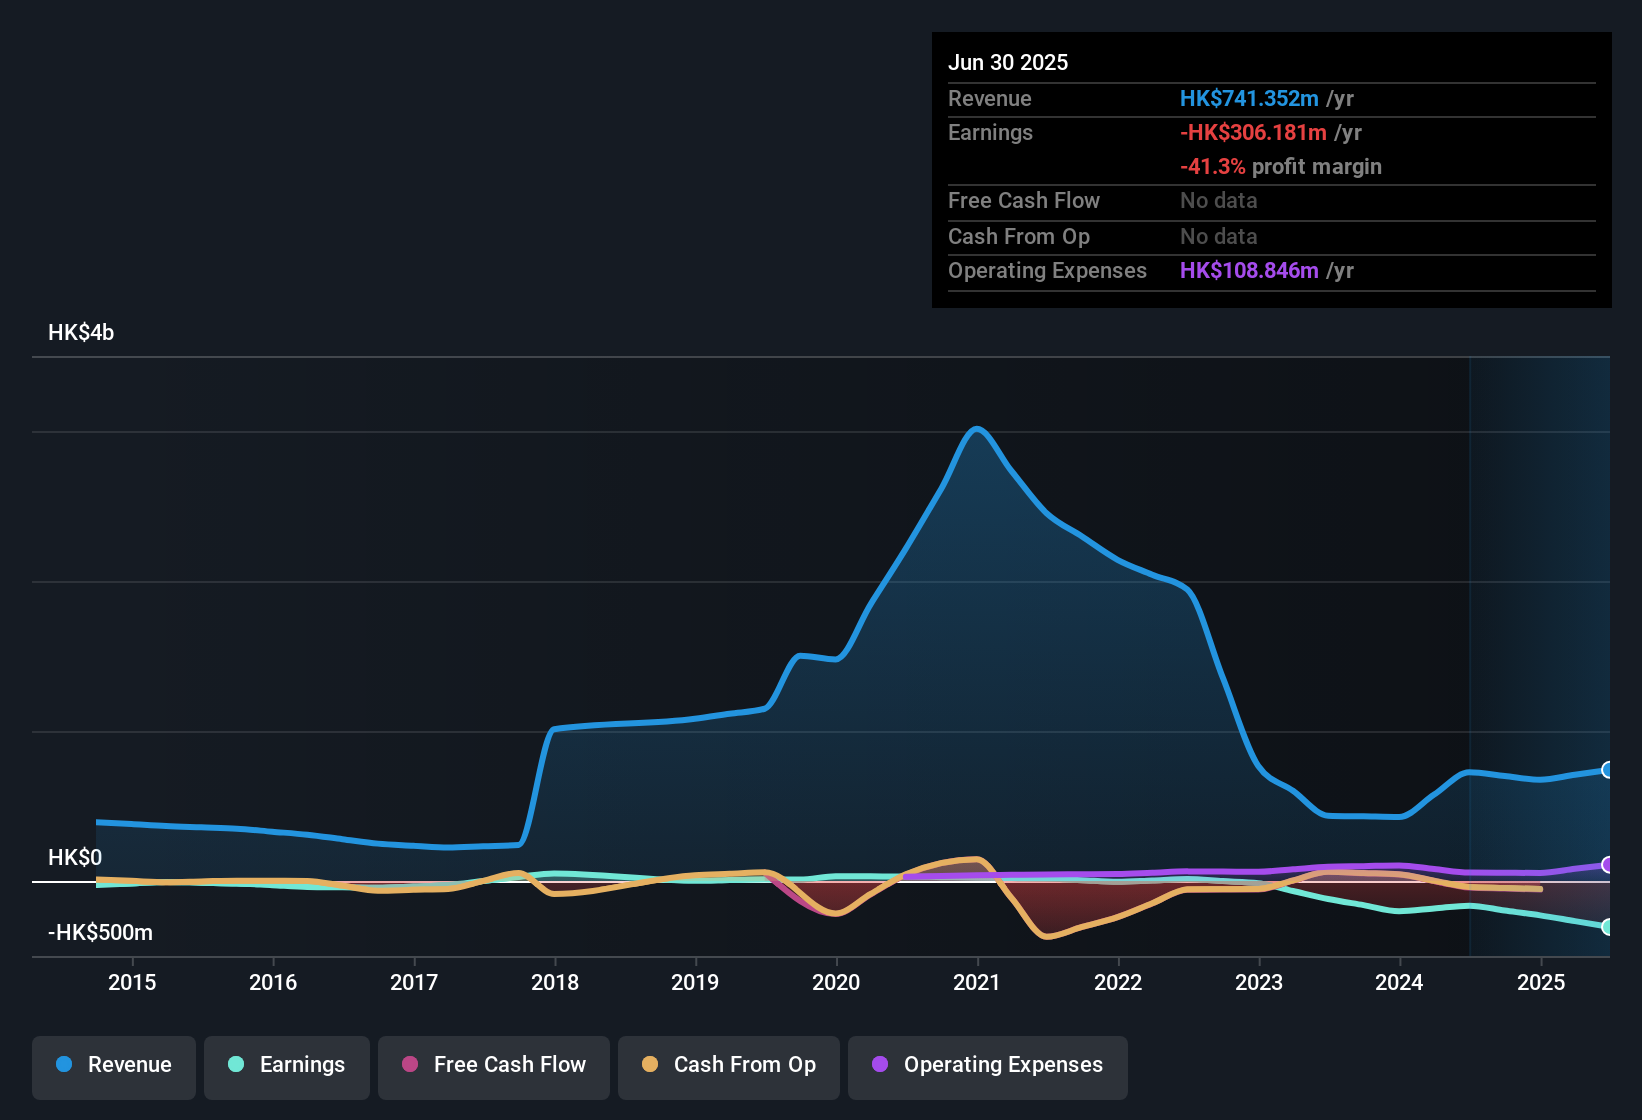Click the 2017 x-axis label
The height and width of the screenshot is (1120, 1642).
click(x=414, y=982)
